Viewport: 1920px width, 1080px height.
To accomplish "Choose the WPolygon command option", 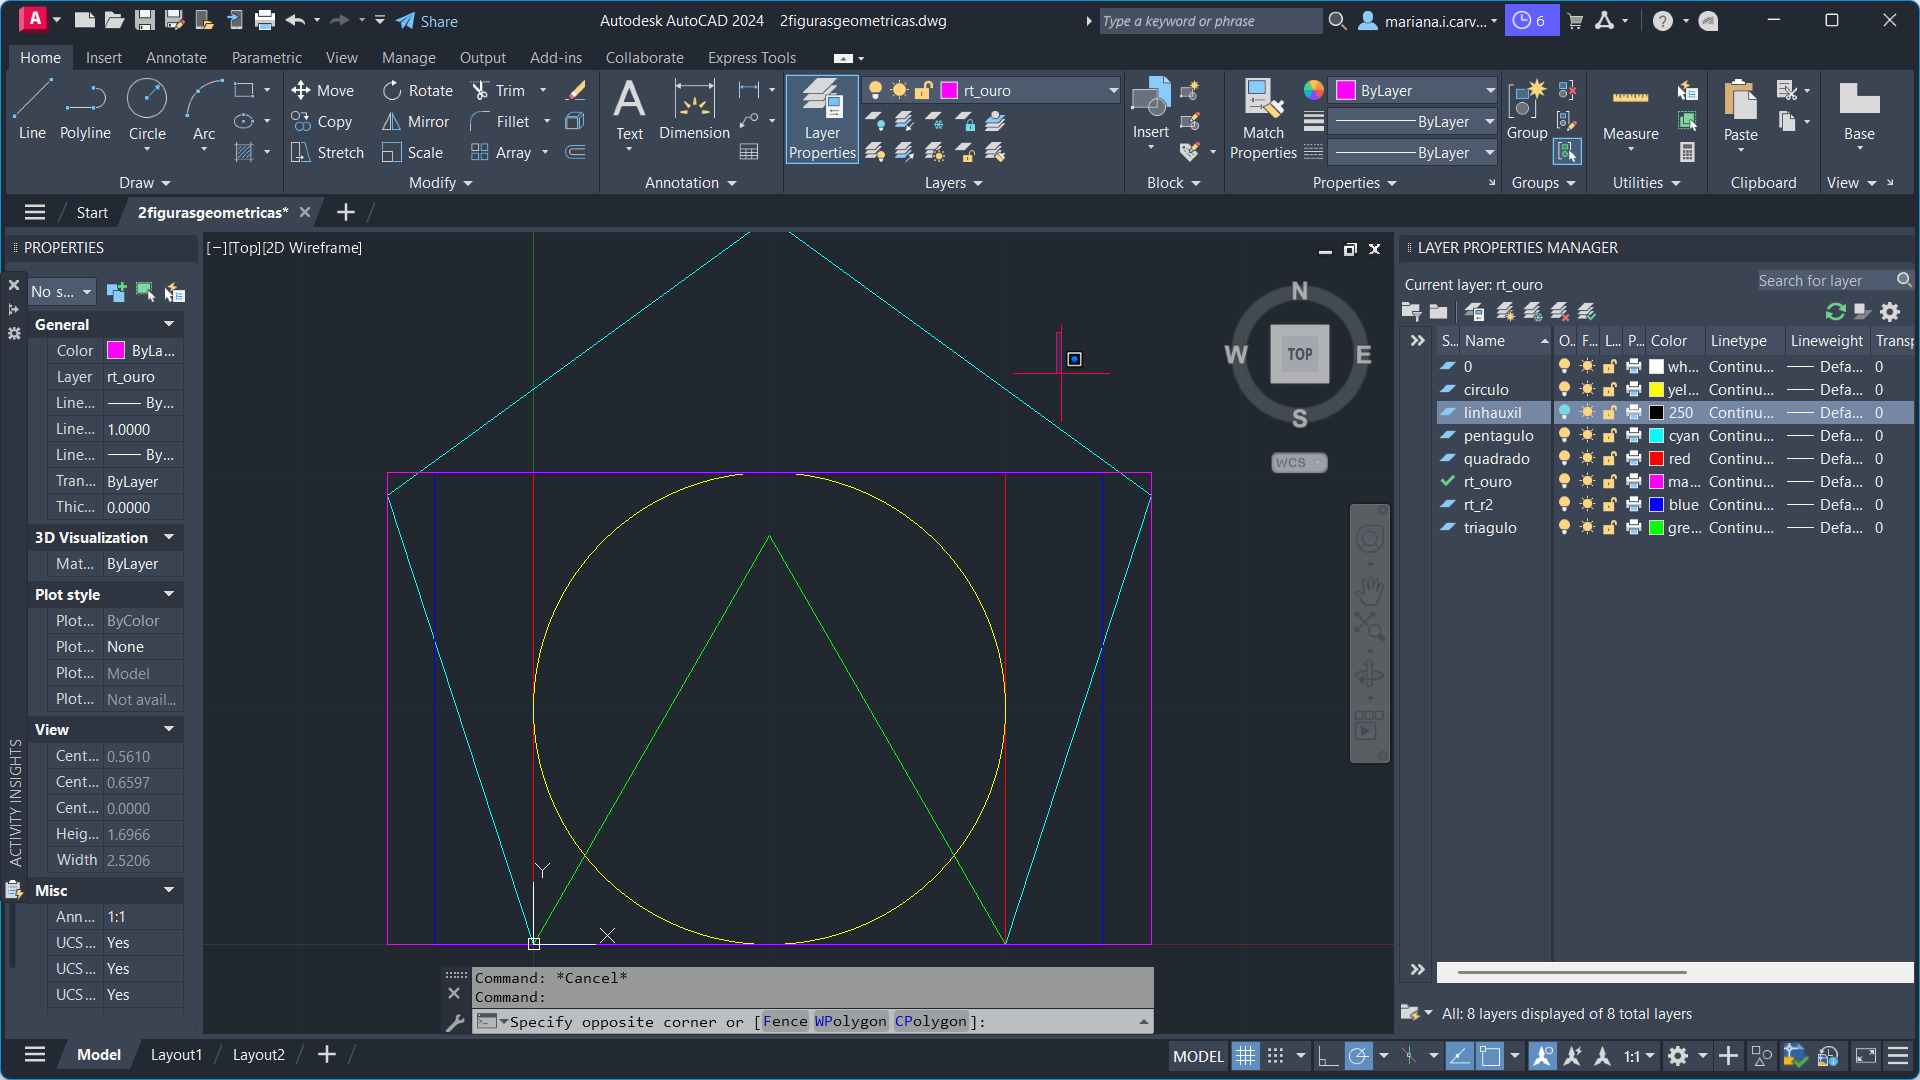I will (x=850, y=1021).
